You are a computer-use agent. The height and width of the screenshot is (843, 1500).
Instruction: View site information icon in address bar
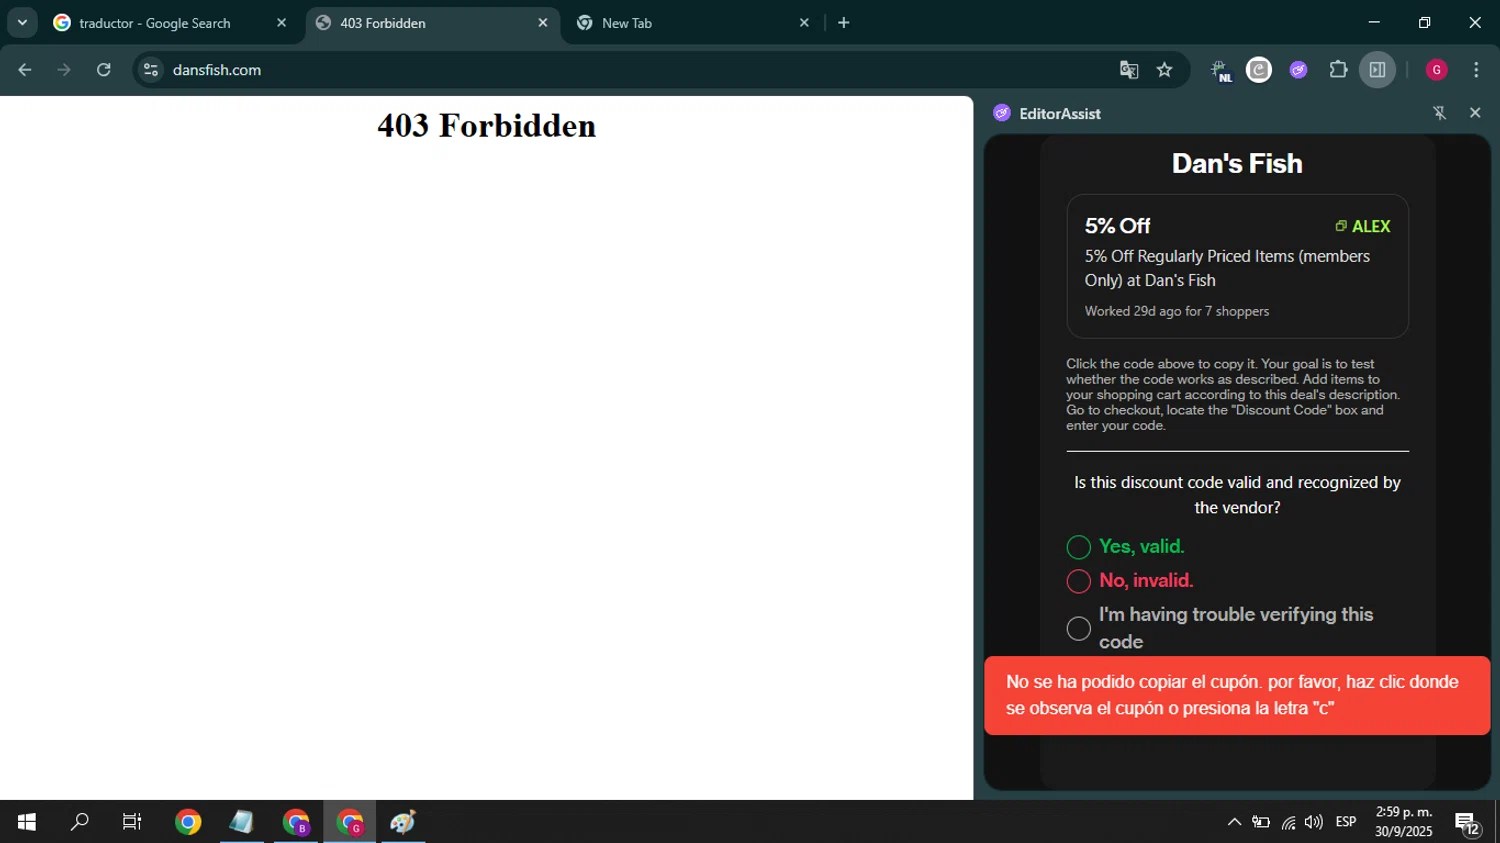151,70
